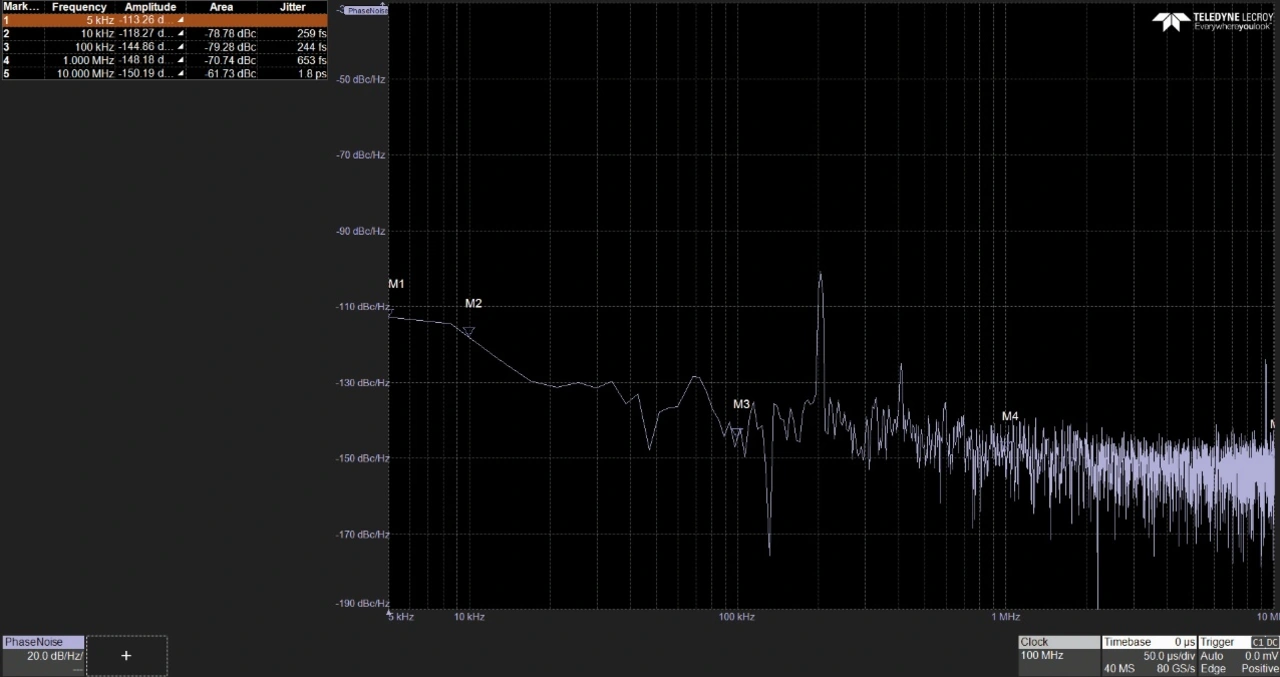Click the Area column header
Screen dimensions: 1280x677
221,7
